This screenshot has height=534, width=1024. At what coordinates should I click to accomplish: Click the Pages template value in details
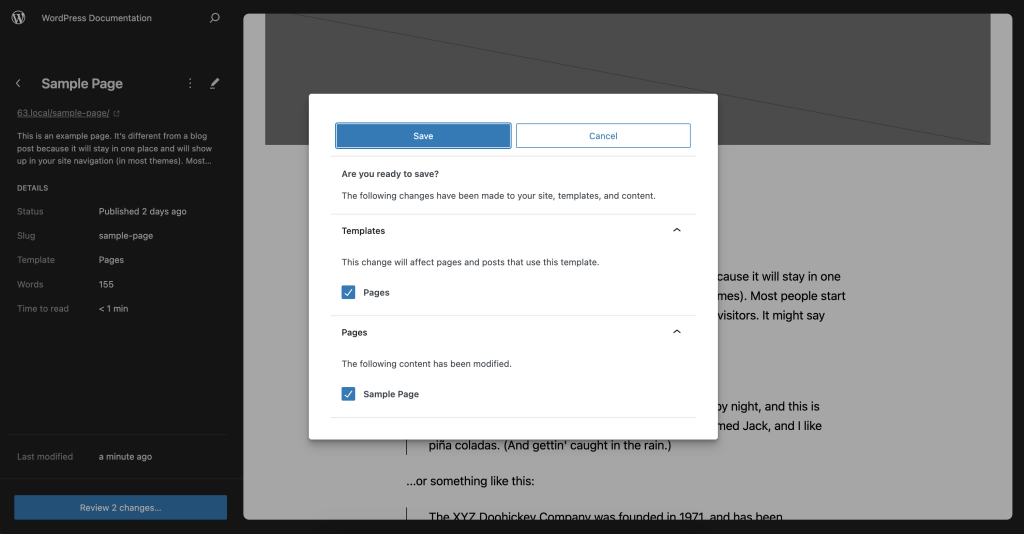pos(111,260)
